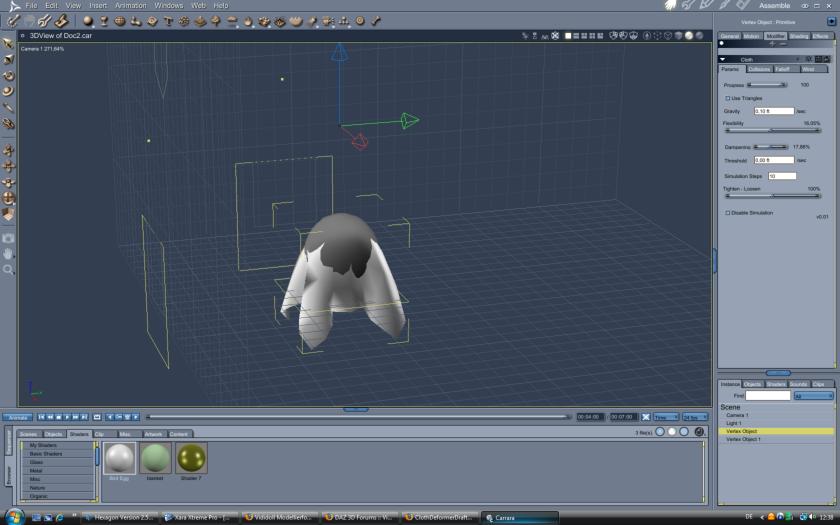Select the arrow selection tool in left toolbar
840x525 pixels.
(x=8, y=43)
